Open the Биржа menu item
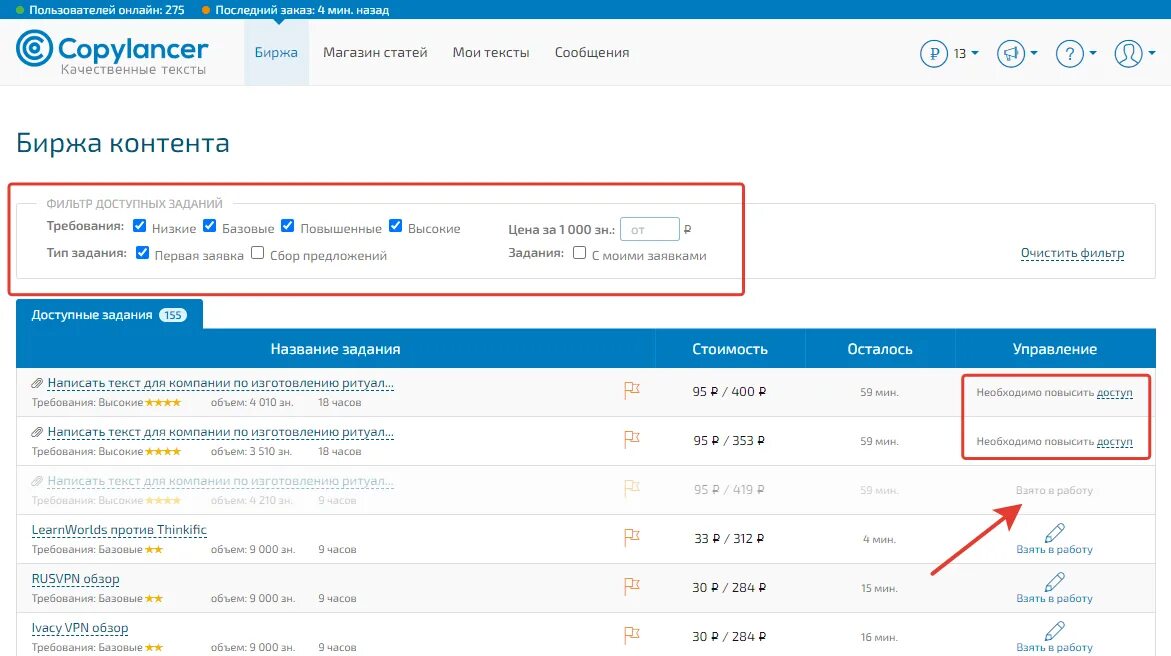This screenshot has height=656, width=1171. [x=276, y=52]
